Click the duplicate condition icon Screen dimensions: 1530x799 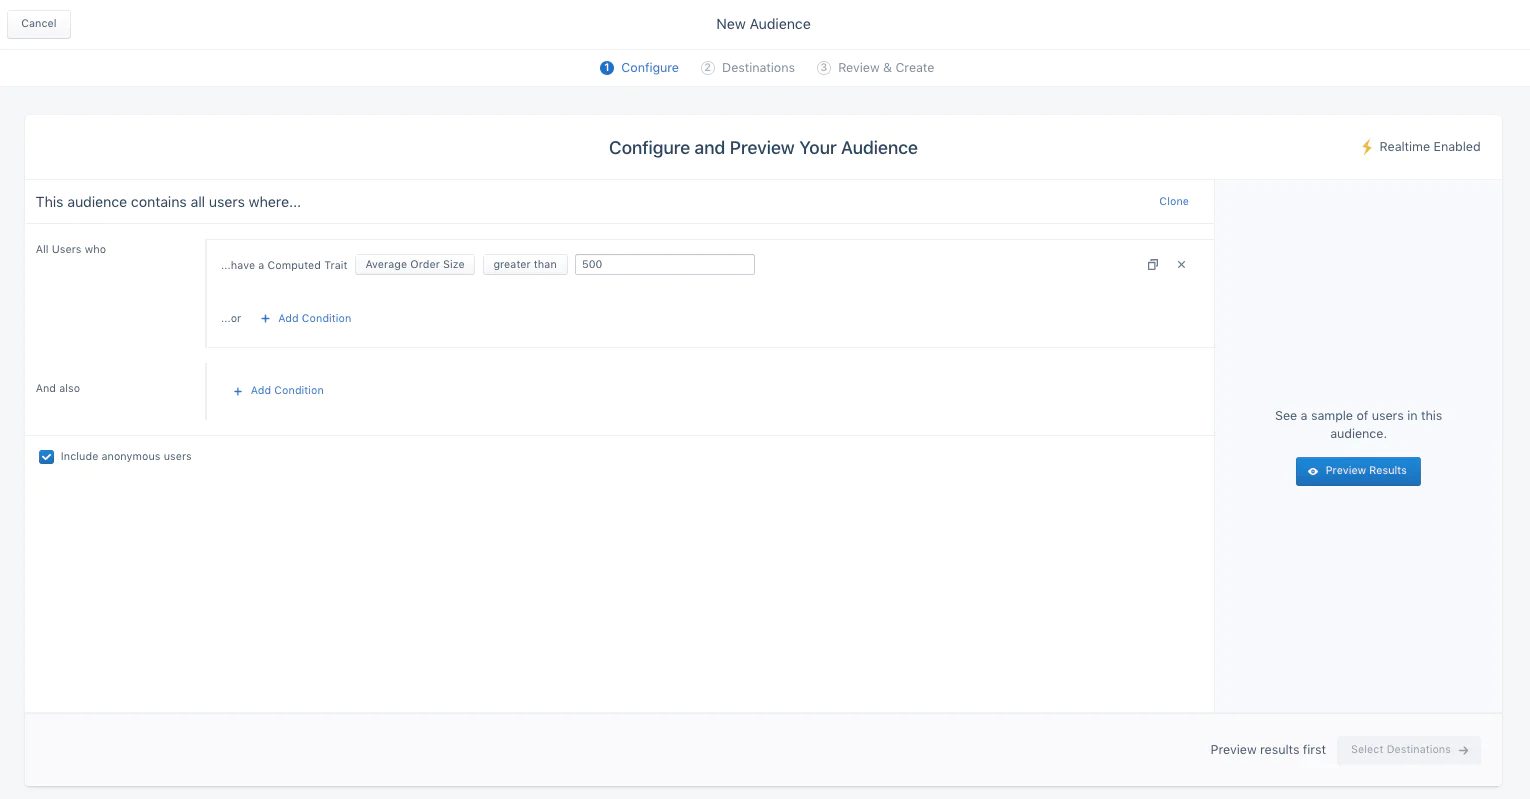pyautogui.click(x=1152, y=265)
